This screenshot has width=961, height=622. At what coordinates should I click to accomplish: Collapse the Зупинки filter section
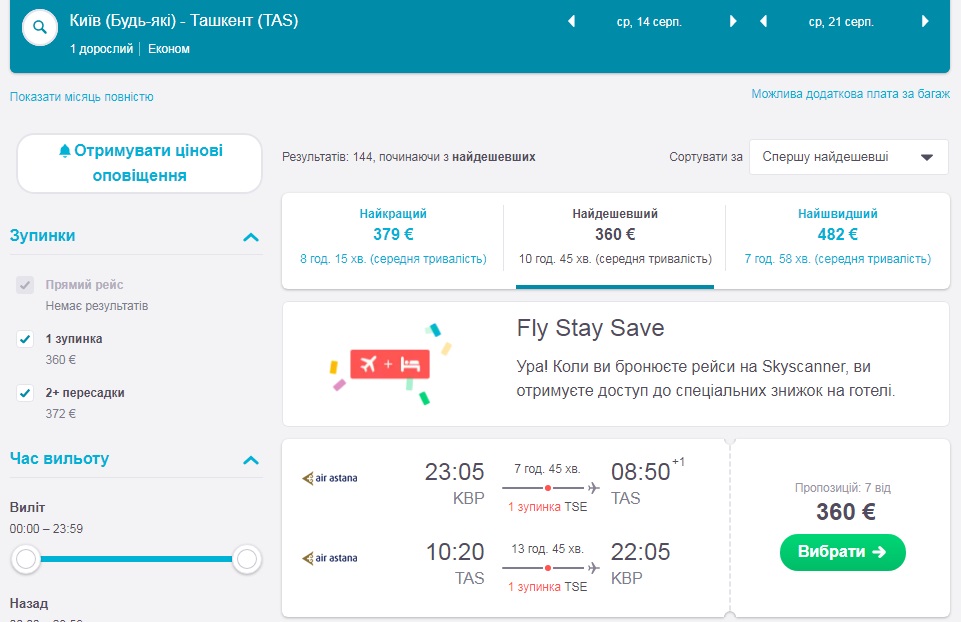coord(251,237)
